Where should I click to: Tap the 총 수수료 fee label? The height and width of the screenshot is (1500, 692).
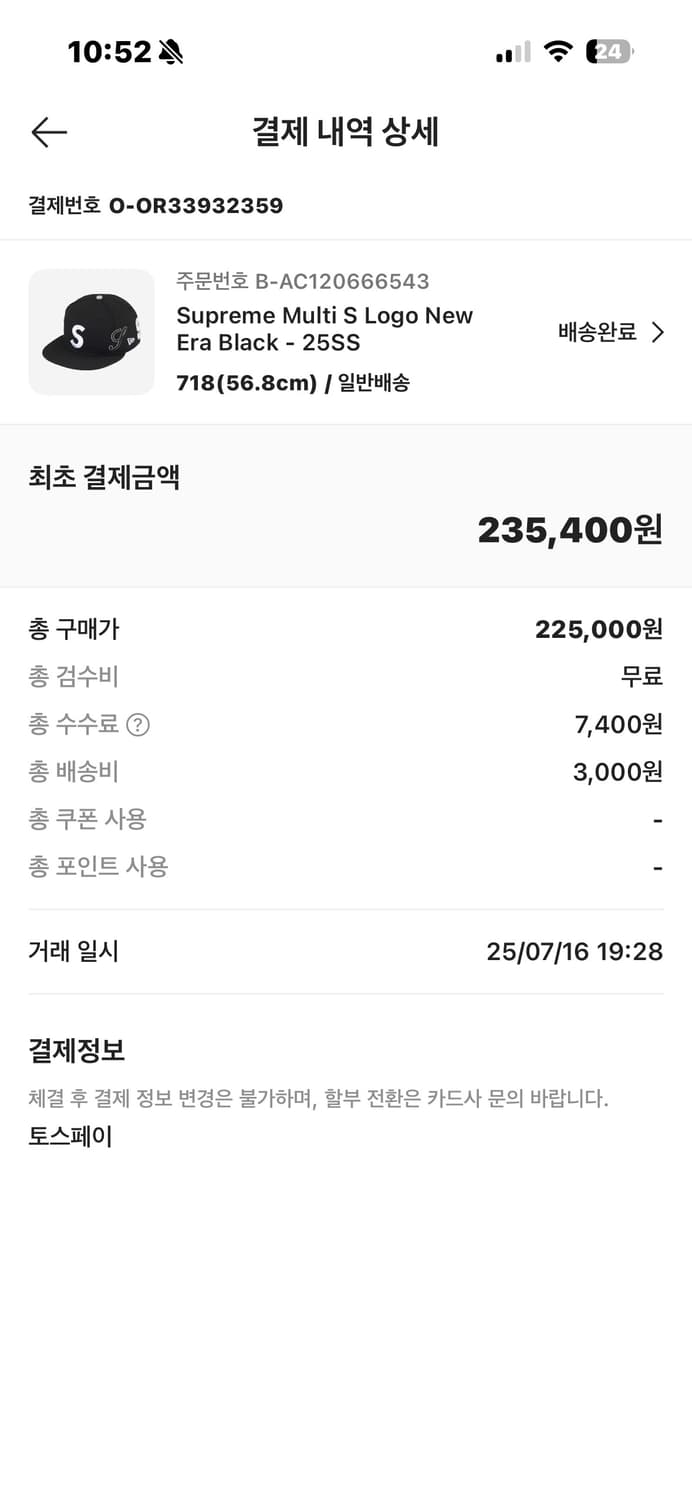(73, 724)
